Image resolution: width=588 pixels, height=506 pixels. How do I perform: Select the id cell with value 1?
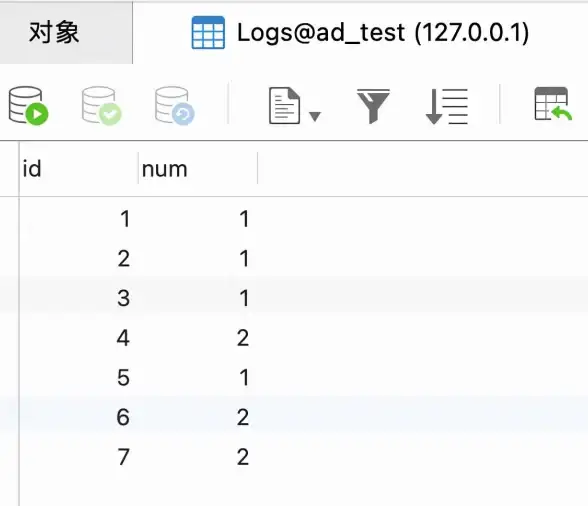pyautogui.click(x=79, y=218)
